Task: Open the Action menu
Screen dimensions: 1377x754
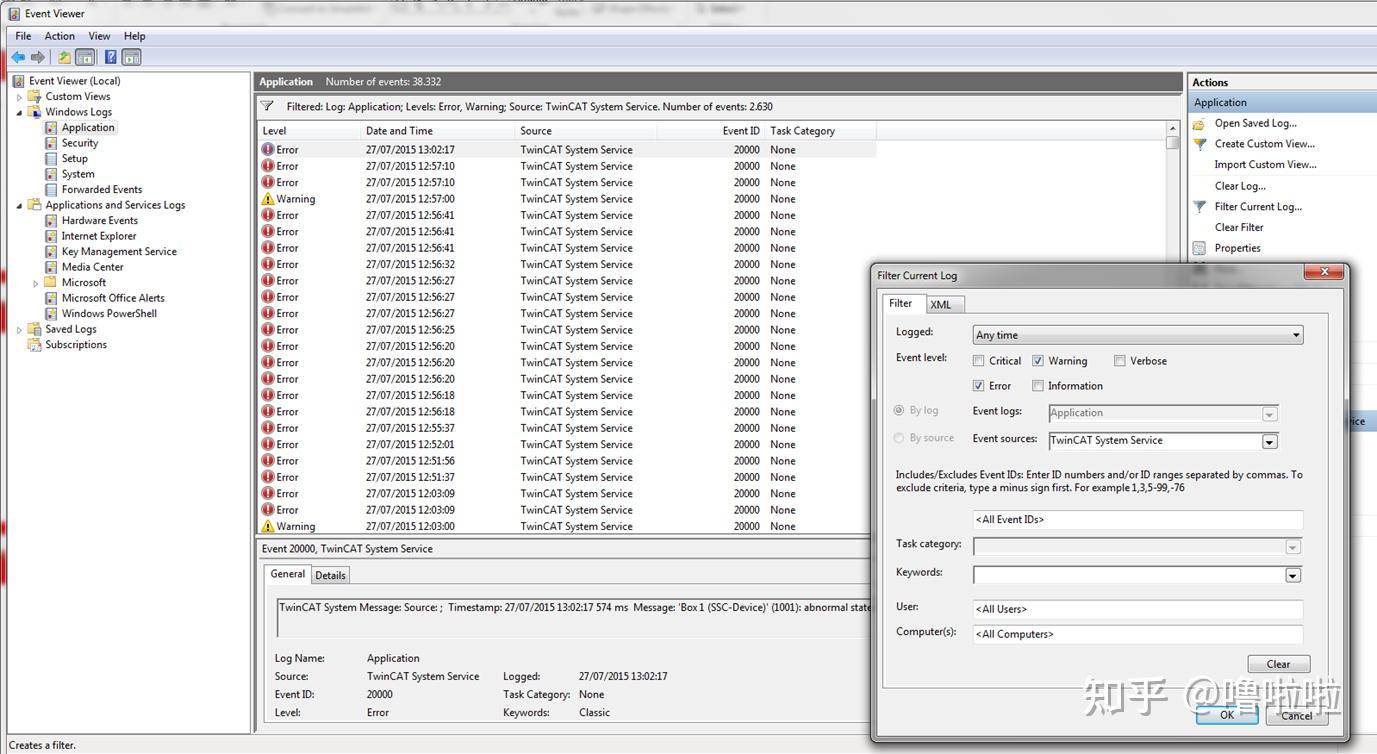Action: (x=59, y=35)
